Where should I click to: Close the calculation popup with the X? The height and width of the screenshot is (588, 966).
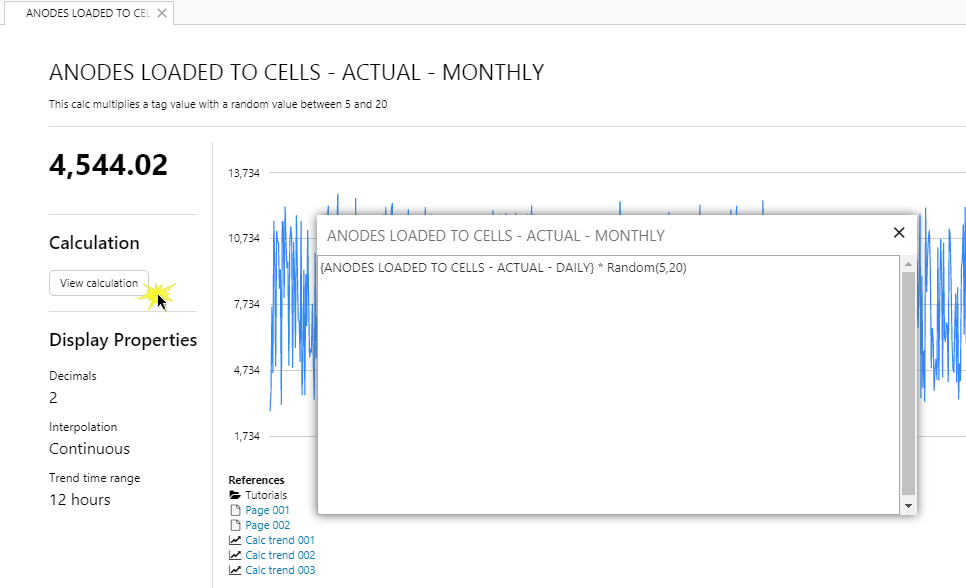click(898, 233)
